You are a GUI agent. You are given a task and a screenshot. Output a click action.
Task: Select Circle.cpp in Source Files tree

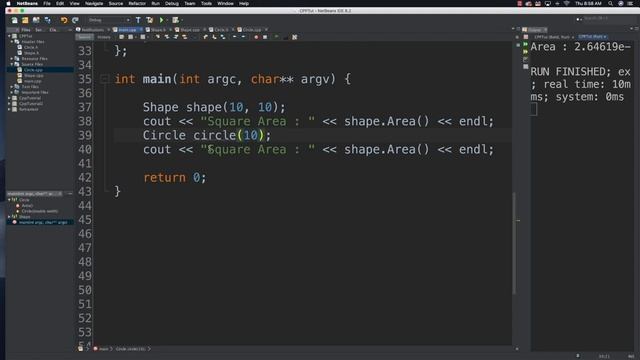[33, 70]
